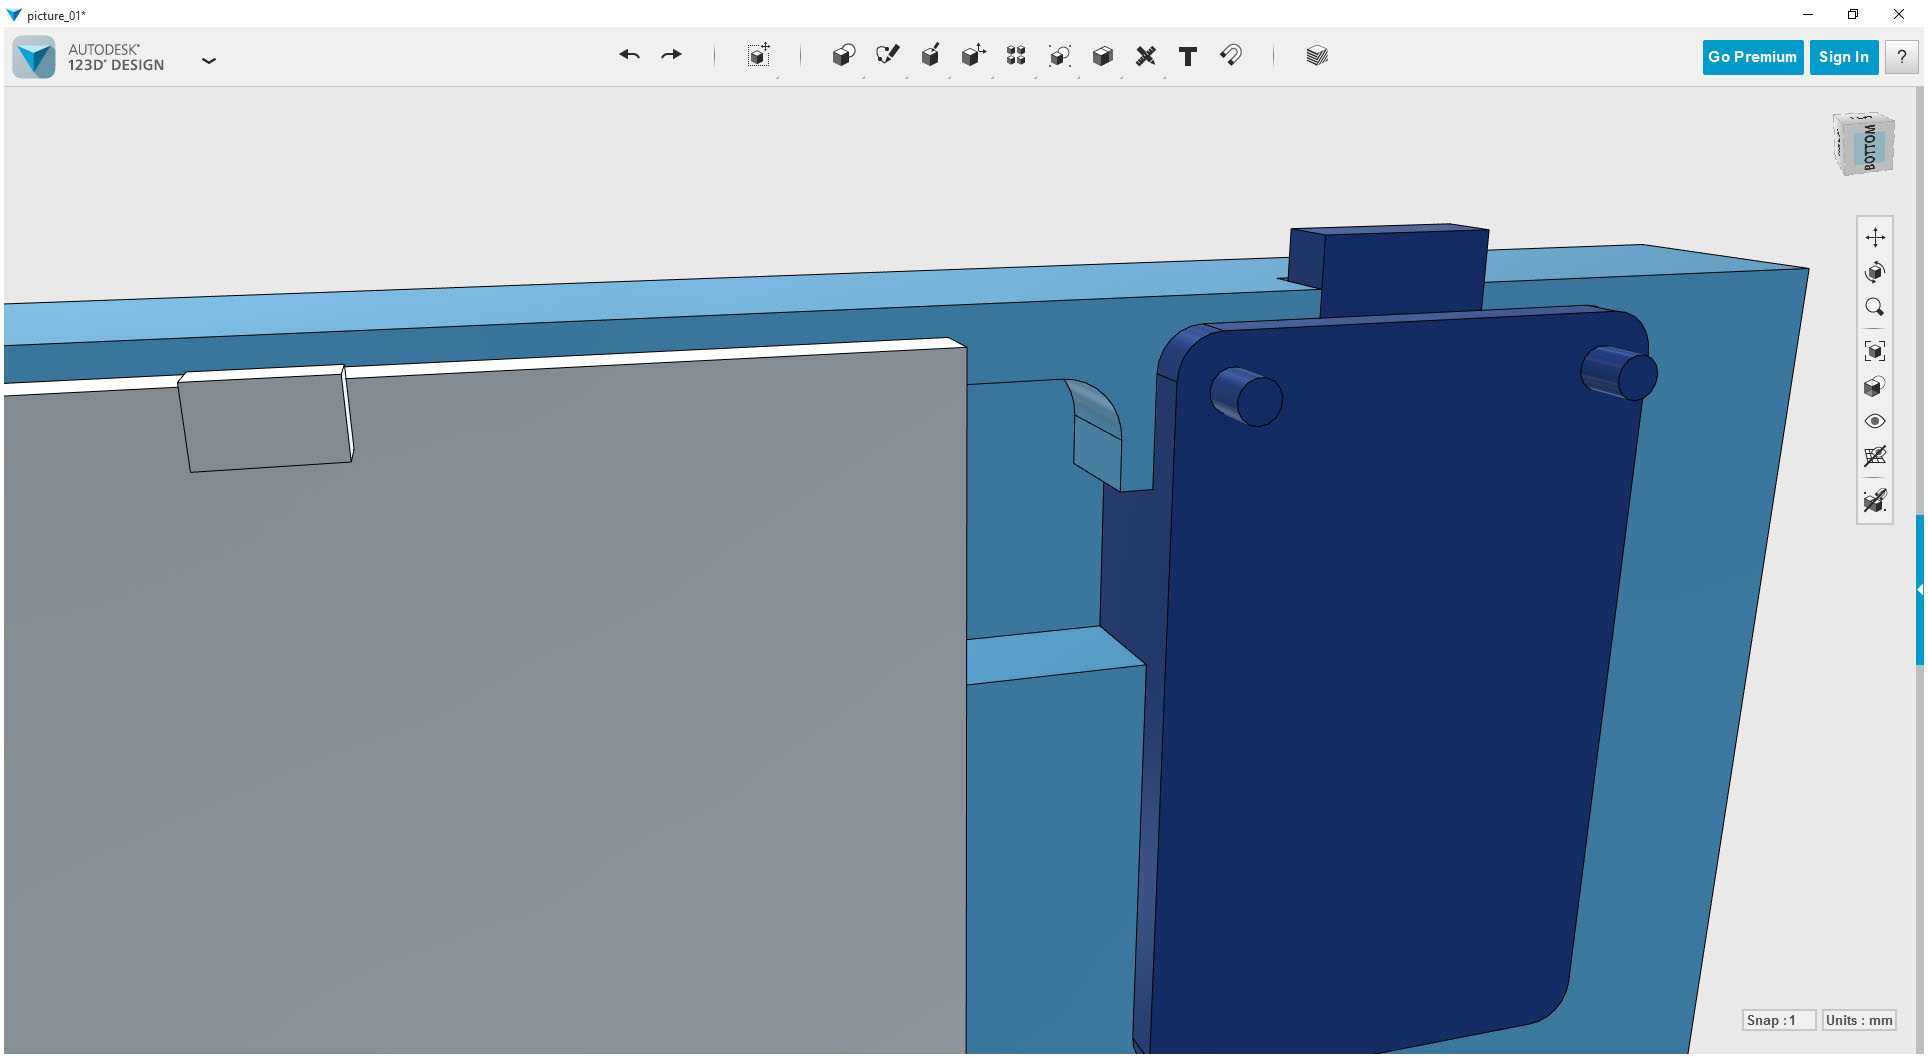Select the Construct tool

tap(930, 56)
